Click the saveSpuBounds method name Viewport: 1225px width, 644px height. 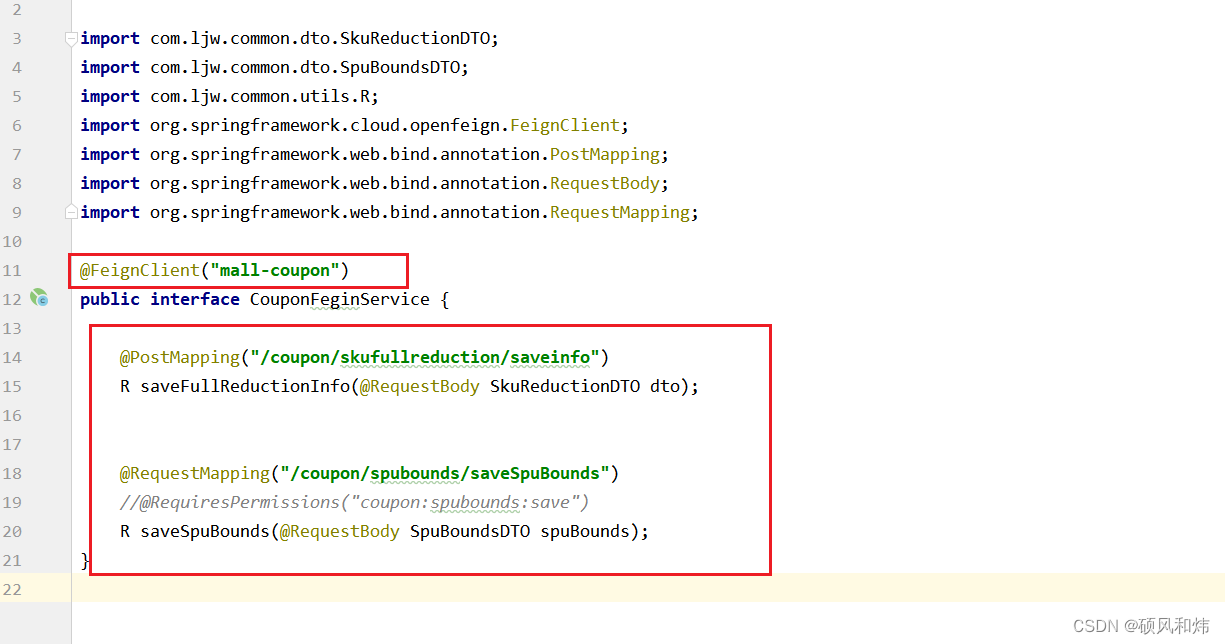pos(205,531)
